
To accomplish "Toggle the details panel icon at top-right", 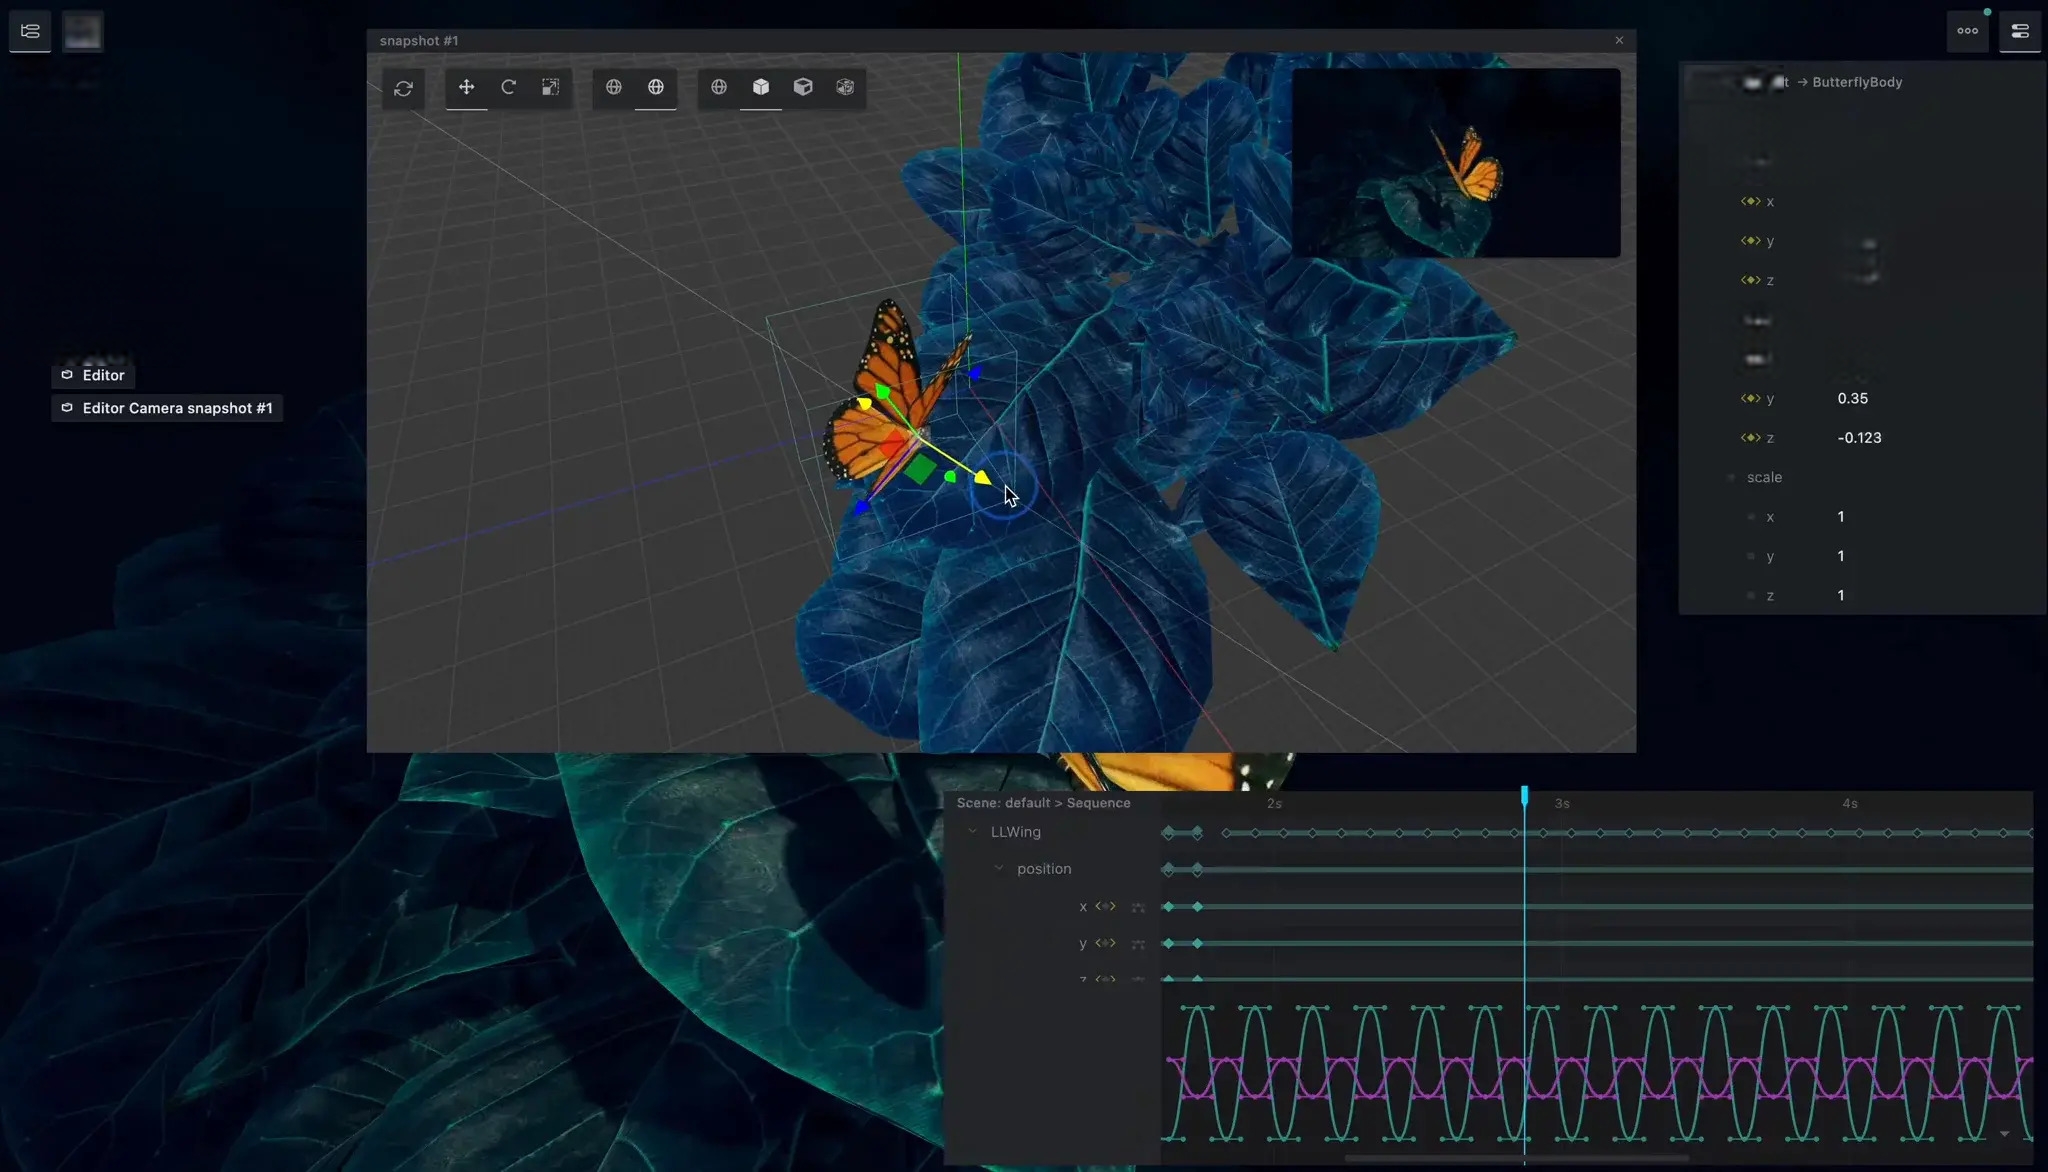I will (2019, 31).
